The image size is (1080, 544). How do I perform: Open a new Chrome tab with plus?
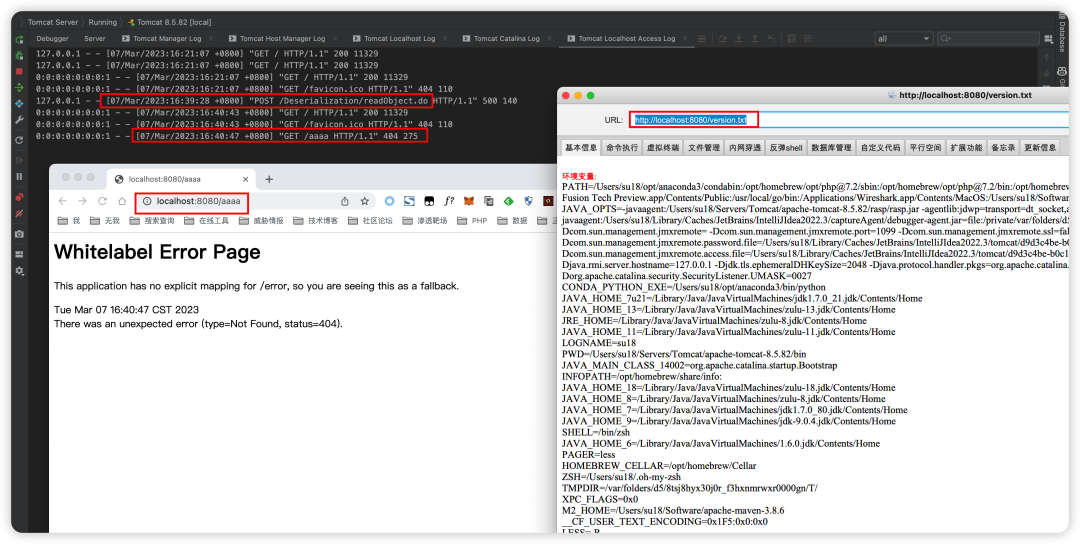pos(269,179)
